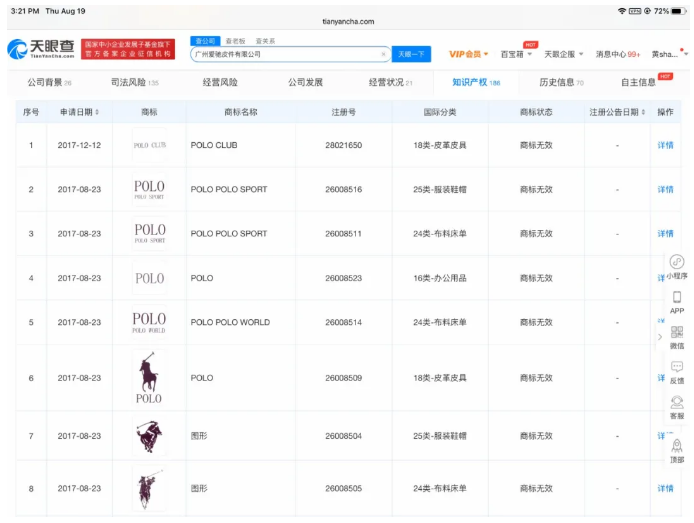
Task: Open the 消息中心 message center
Action: coord(617,54)
